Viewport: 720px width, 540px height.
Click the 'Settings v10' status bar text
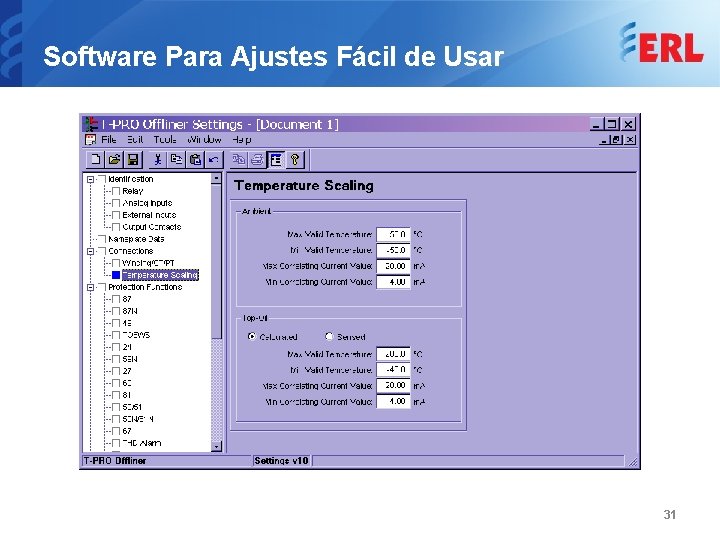(x=281, y=461)
